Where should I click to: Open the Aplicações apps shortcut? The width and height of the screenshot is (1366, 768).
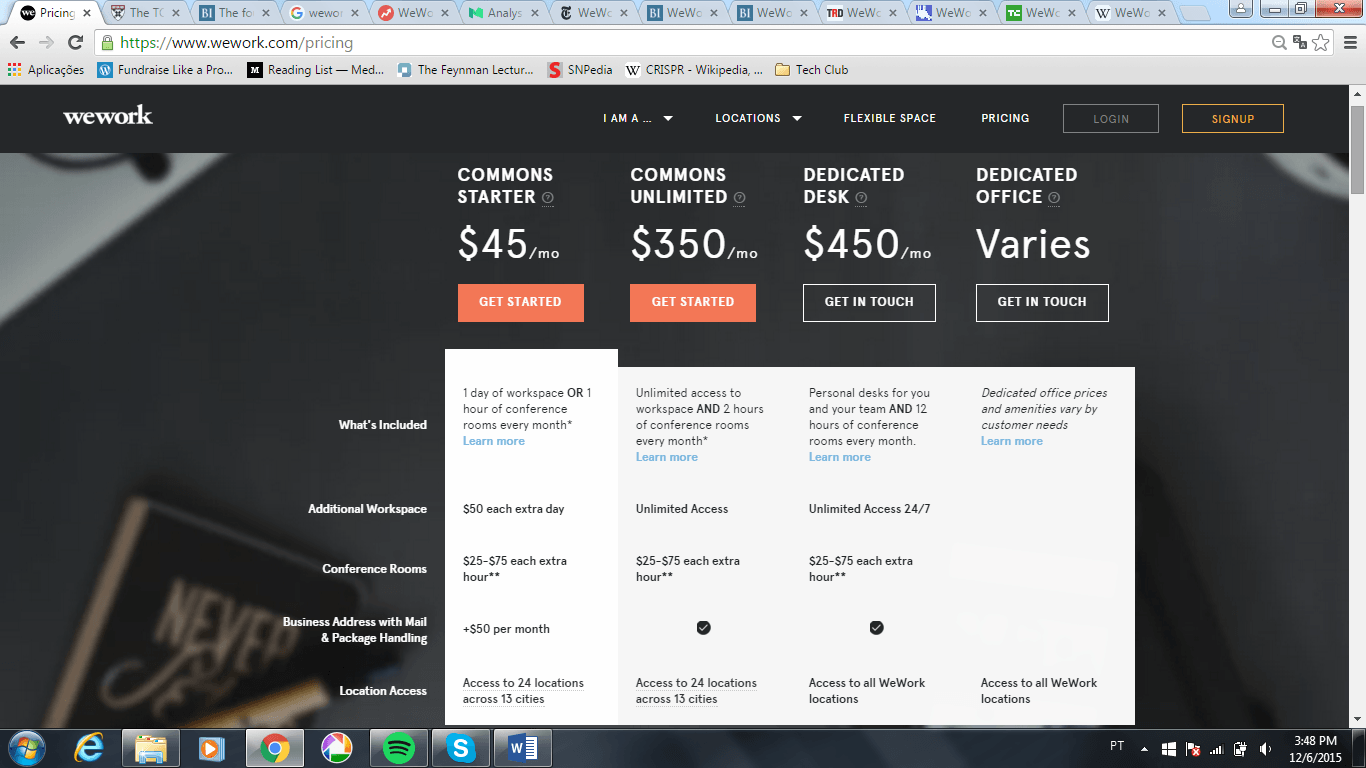pyautogui.click(x=46, y=70)
